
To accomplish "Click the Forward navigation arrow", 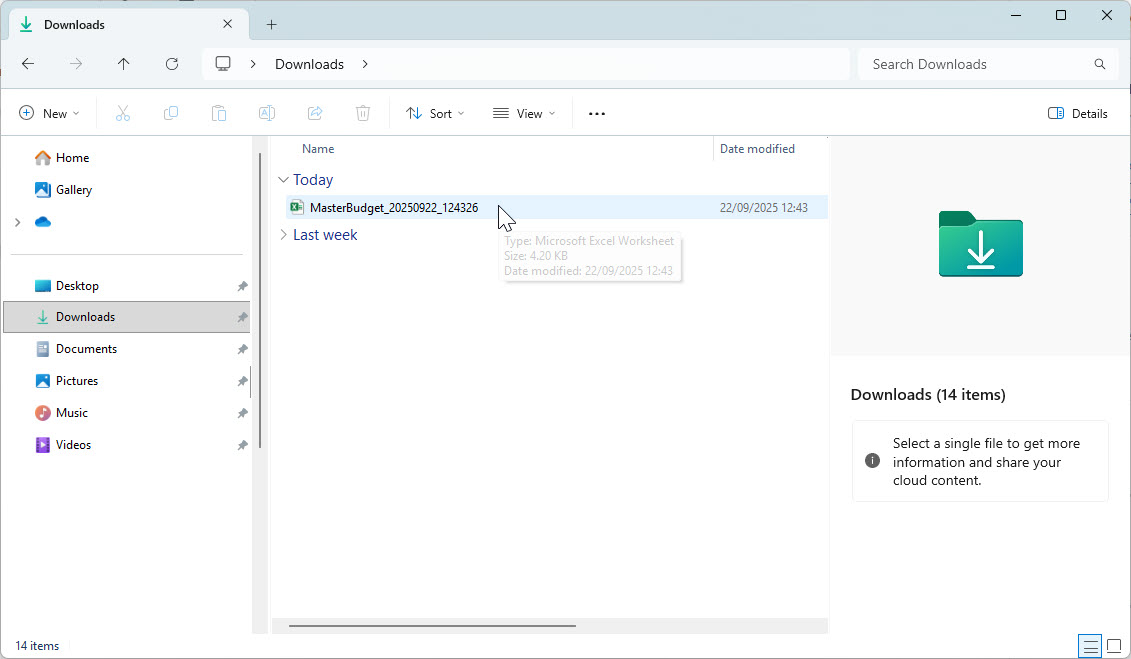I will [76, 64].
